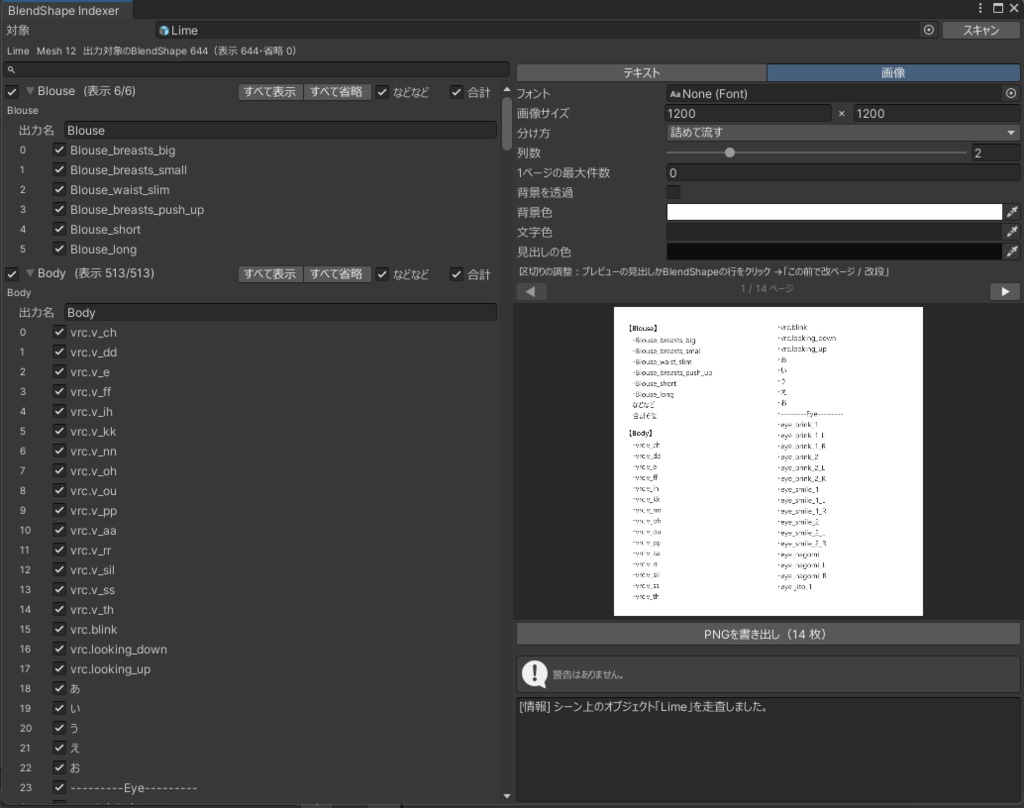Open the window kebab menu icon
The height and width of the screenshot is (808, 1024).
pos(980,8)
